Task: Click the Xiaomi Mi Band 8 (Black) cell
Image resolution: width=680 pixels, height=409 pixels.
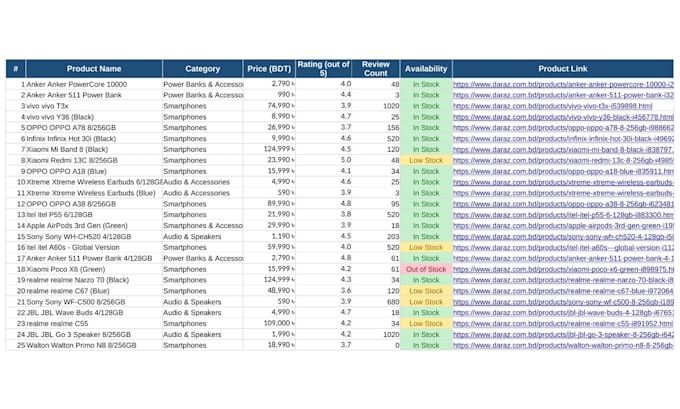Action: point(94,150)
